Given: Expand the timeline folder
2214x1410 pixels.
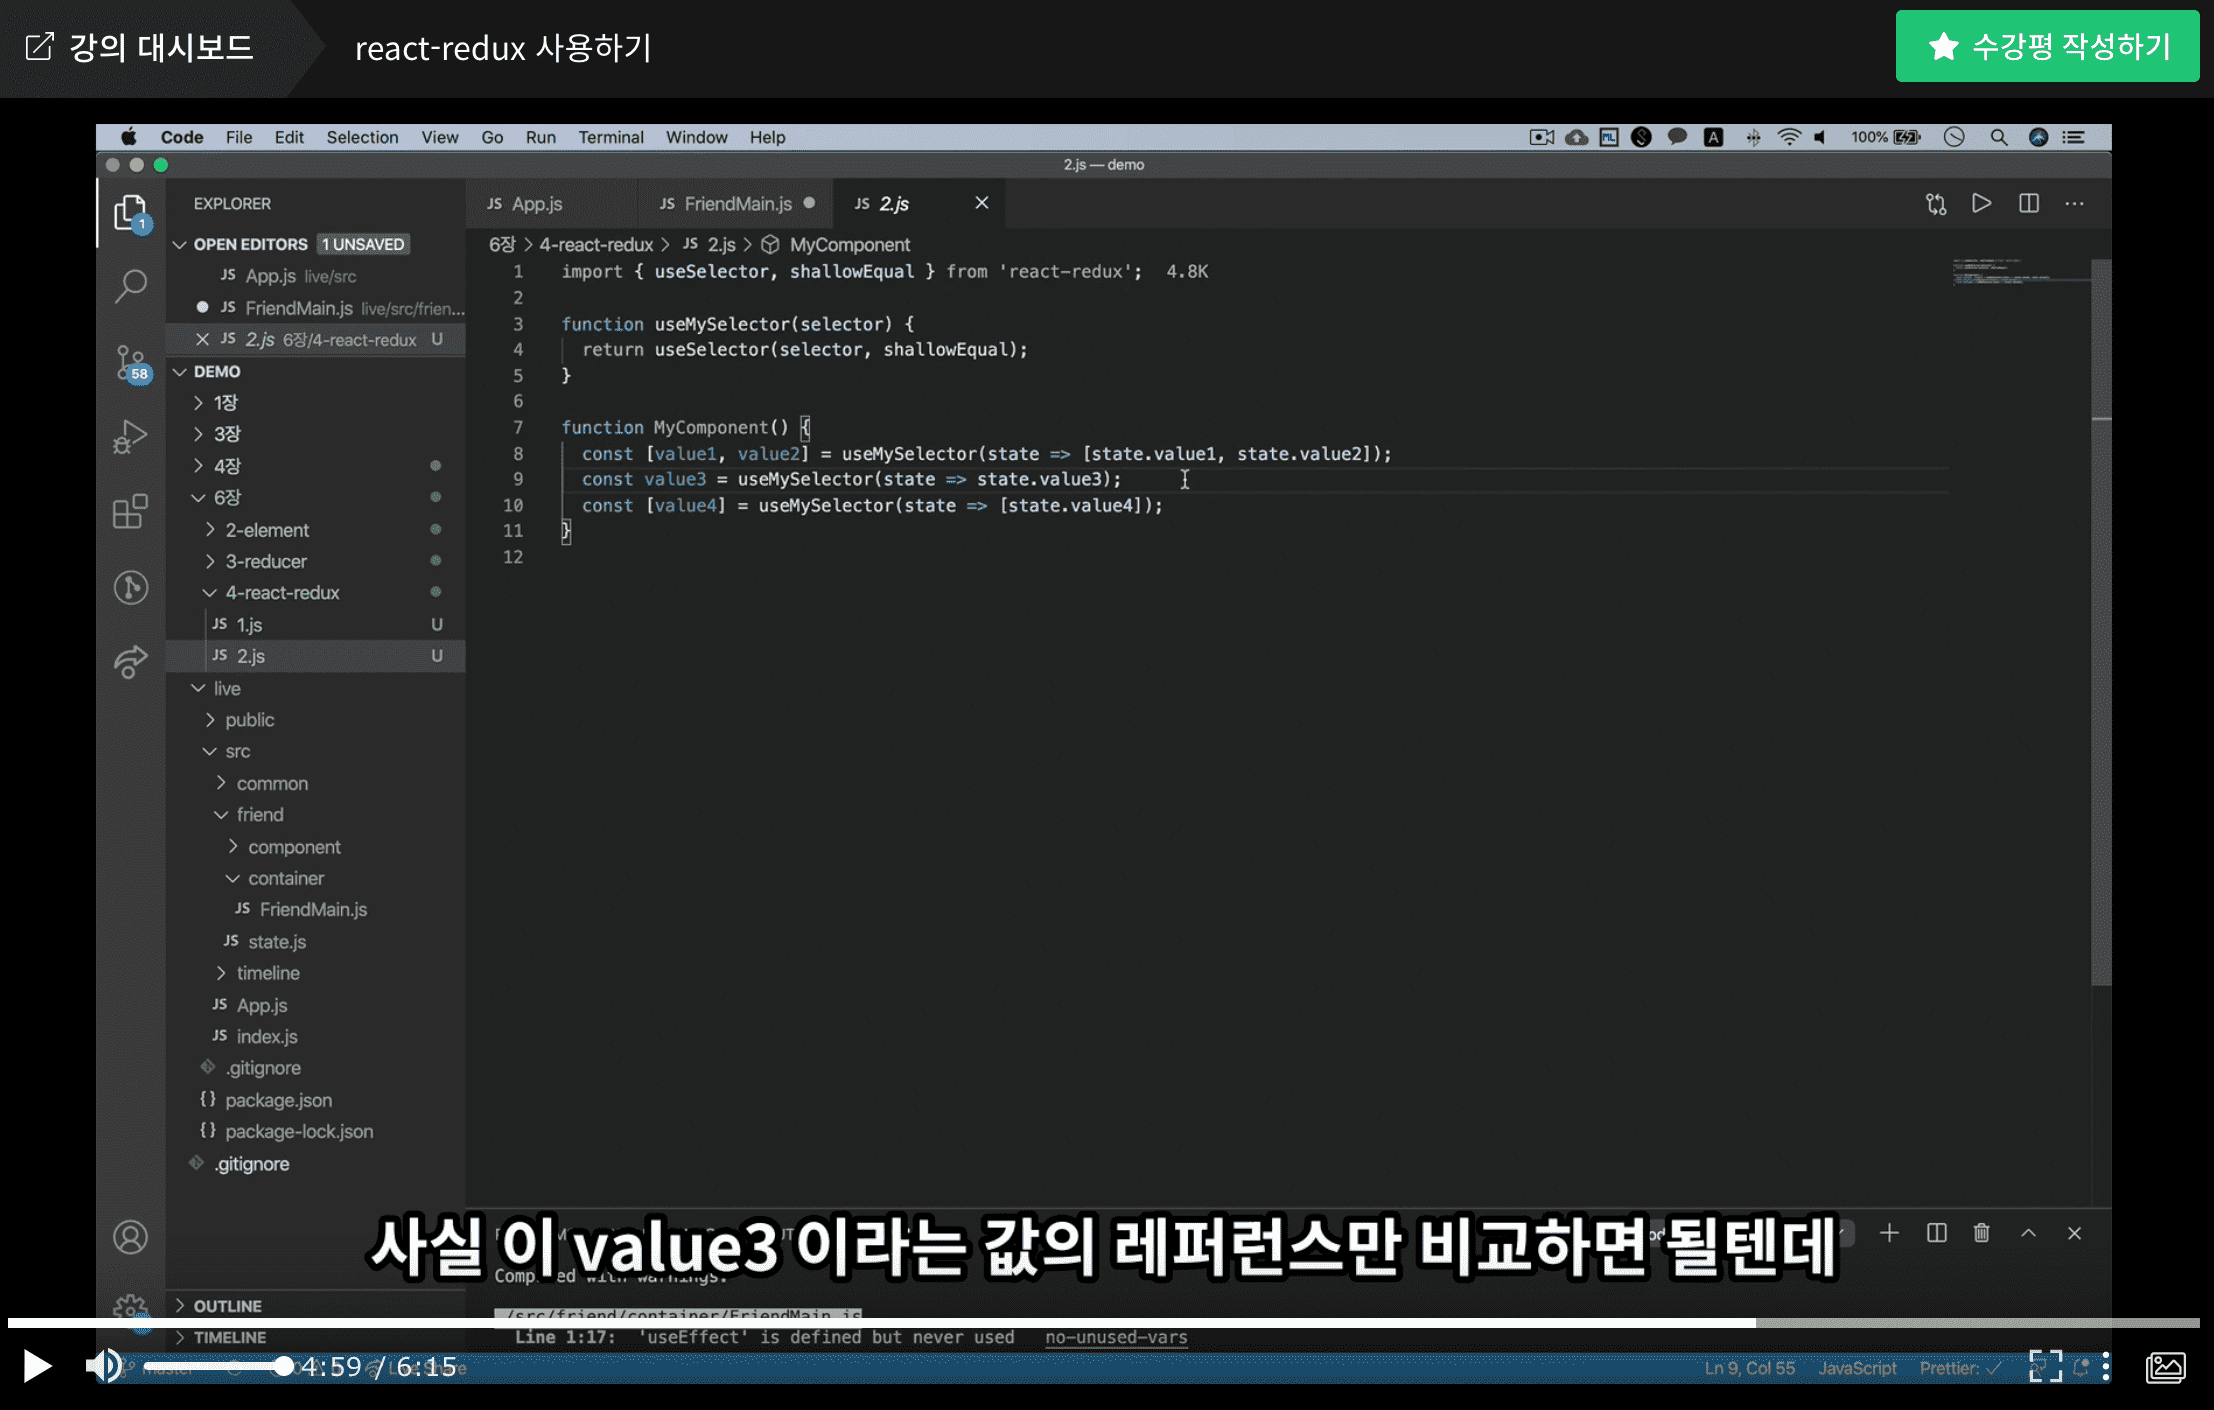Looking at the screenshot, I should pyautogui.click(x=268, y=973).
